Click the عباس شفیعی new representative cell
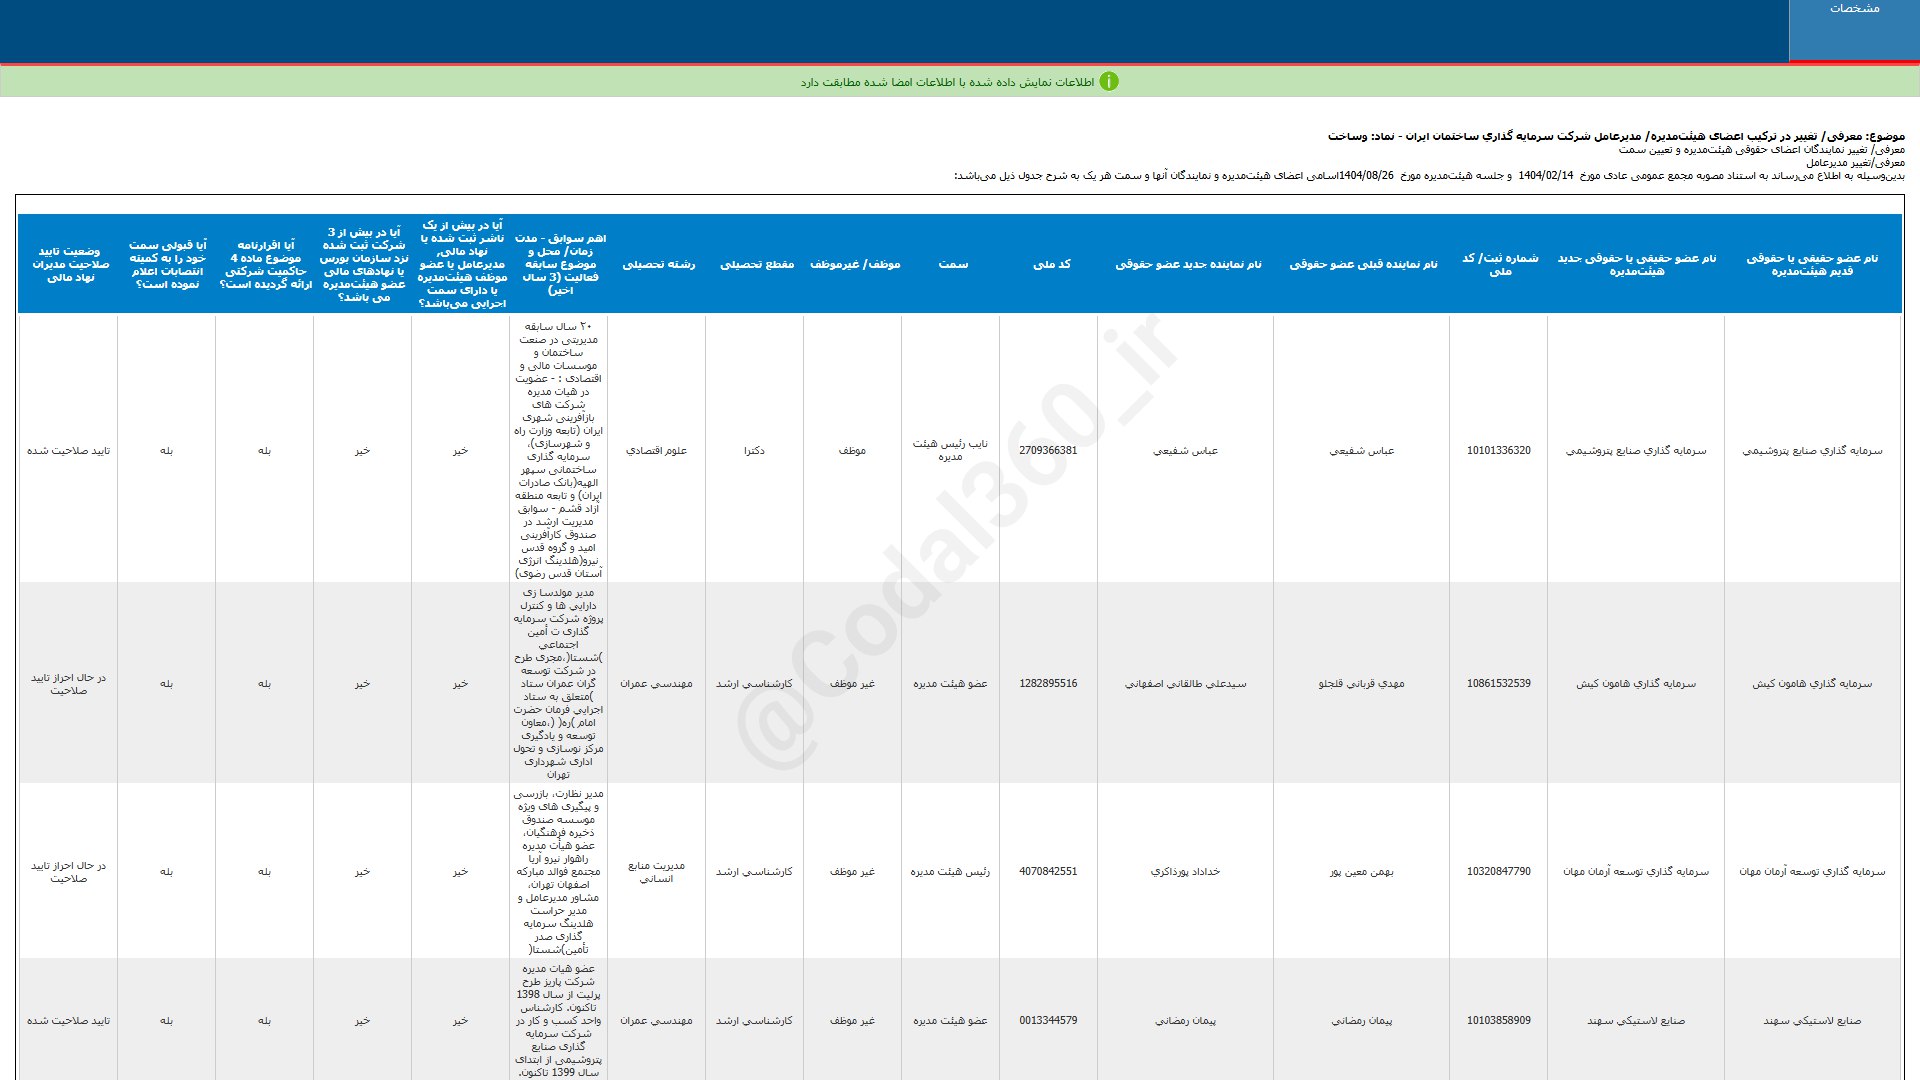Image resolution: width=1920 pixels, height=1080 pixels. pos(1185,451)
